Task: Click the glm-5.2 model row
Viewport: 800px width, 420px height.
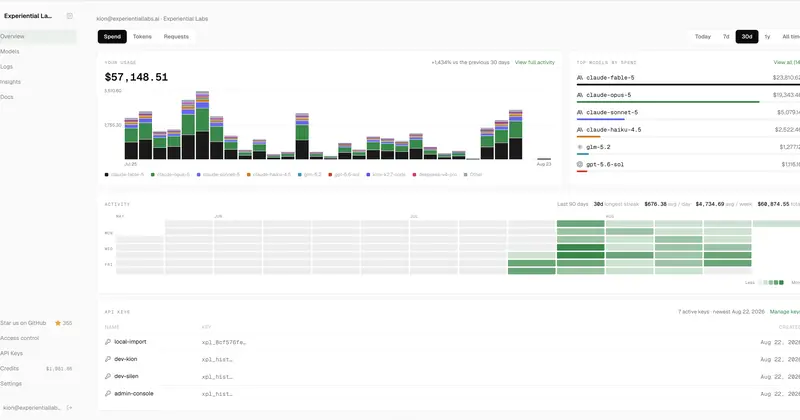Action: click(x=688, y=148)
